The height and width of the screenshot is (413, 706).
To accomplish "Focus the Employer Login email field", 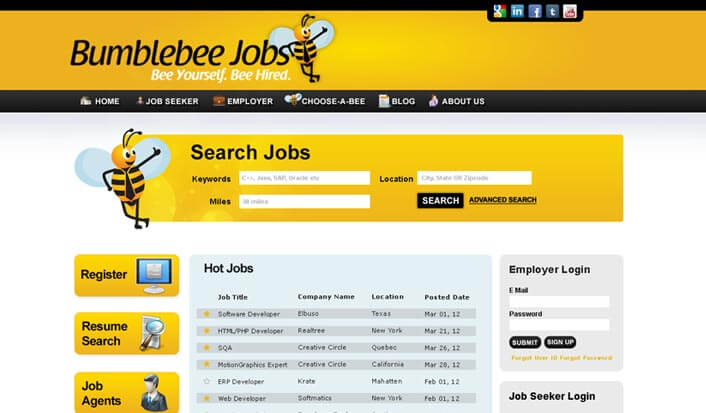I will tap(559, 301).
